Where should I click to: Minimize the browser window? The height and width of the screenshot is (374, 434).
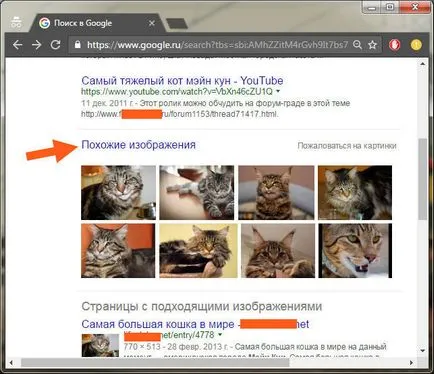click(372, 7)
